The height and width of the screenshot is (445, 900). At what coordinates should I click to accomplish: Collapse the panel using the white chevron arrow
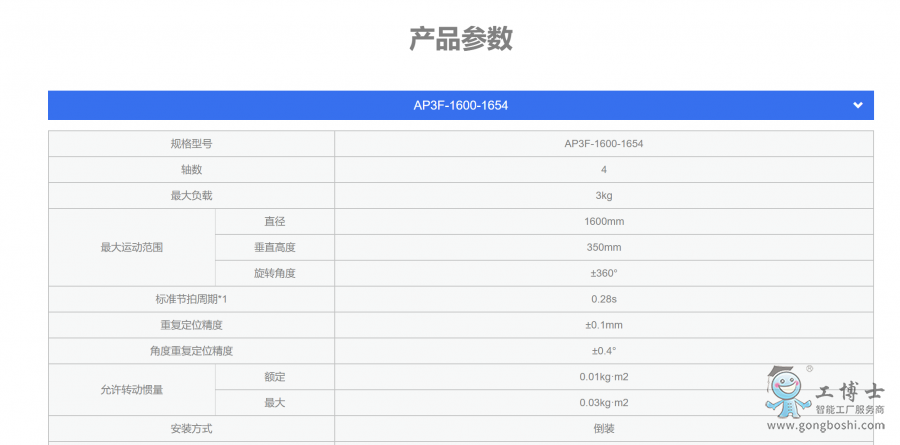[x=857, y=105]
